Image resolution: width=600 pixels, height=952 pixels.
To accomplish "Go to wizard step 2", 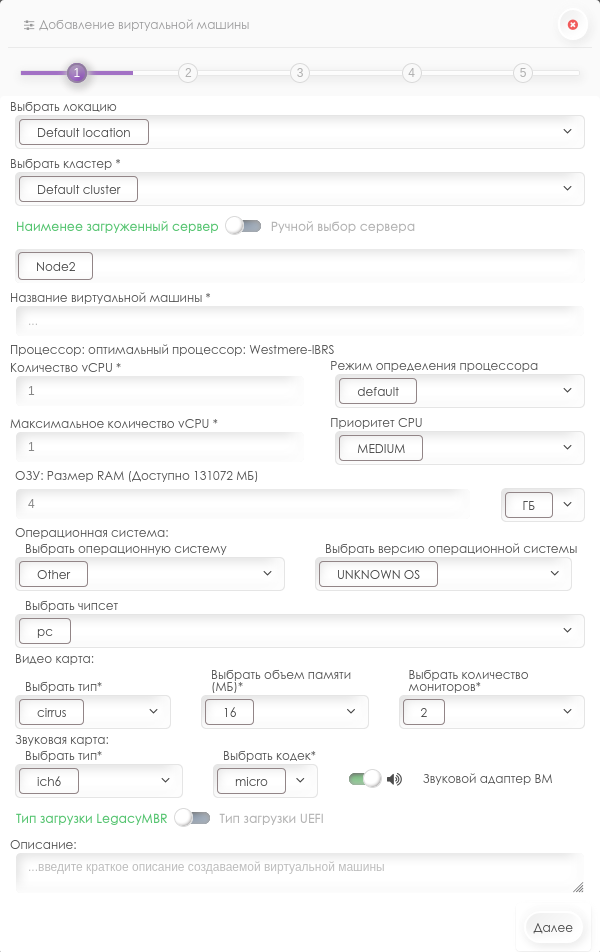I will point(188,73).
